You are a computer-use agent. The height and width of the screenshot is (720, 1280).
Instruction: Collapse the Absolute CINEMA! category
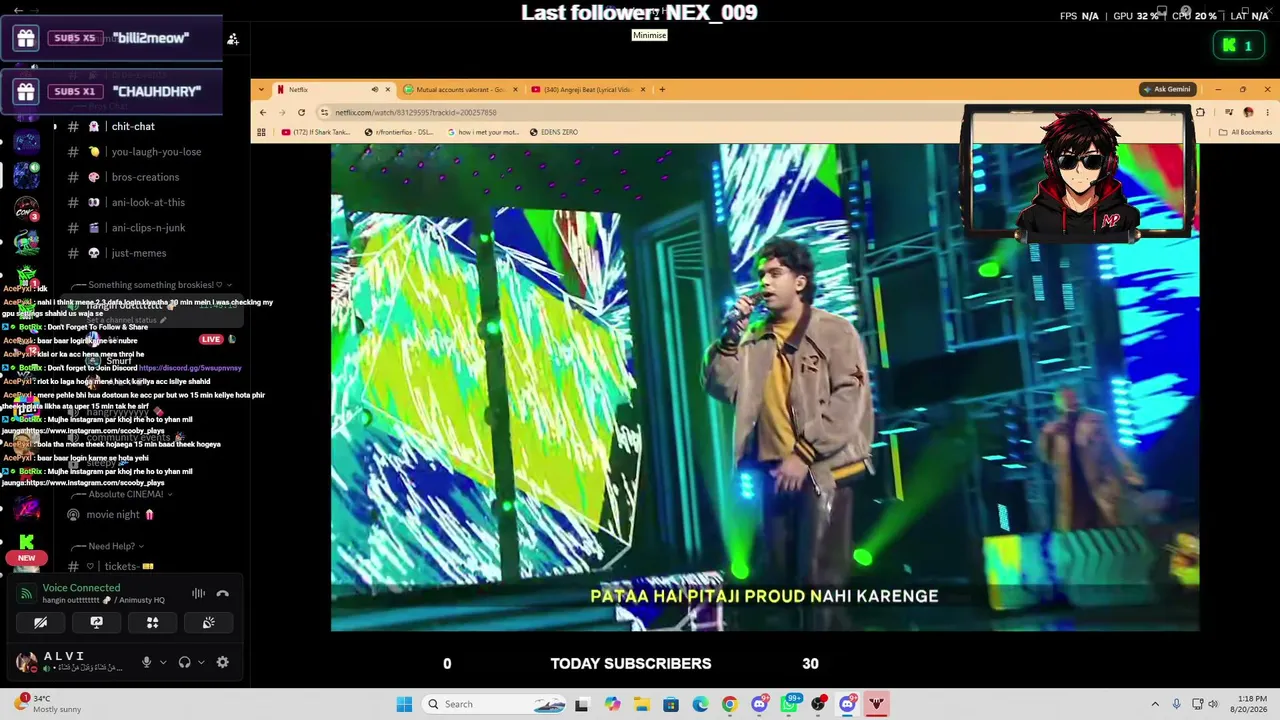click(125, 494)
